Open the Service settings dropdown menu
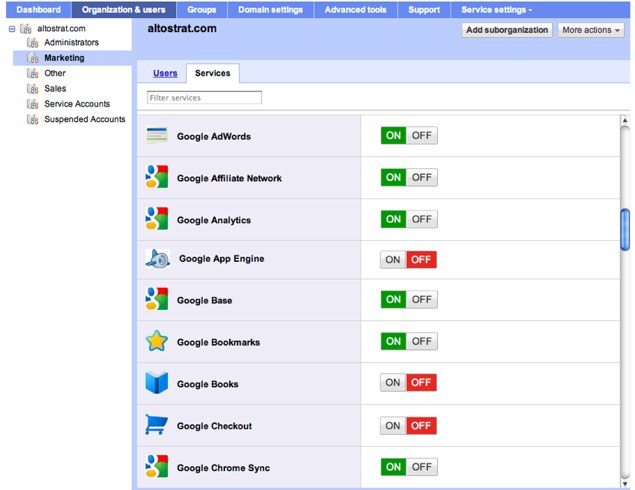Image resolution: width=635 pixels, height=490 pixels. pos(496,10)
